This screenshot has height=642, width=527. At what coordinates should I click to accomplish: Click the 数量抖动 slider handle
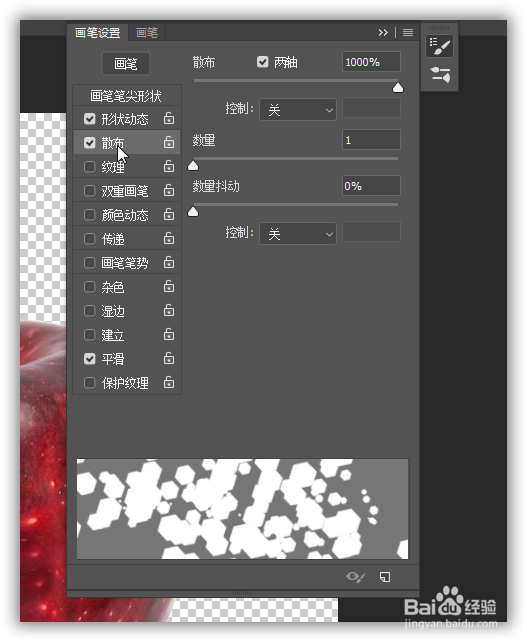(x=193, y=211)
